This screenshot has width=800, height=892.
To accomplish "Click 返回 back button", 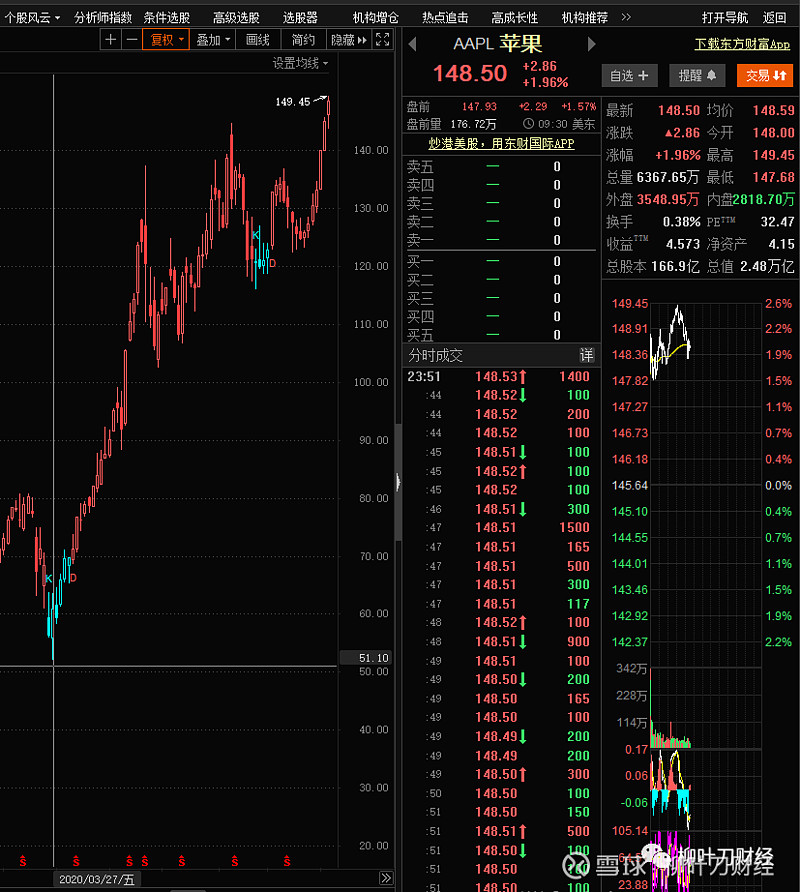I will pos(774,18).
